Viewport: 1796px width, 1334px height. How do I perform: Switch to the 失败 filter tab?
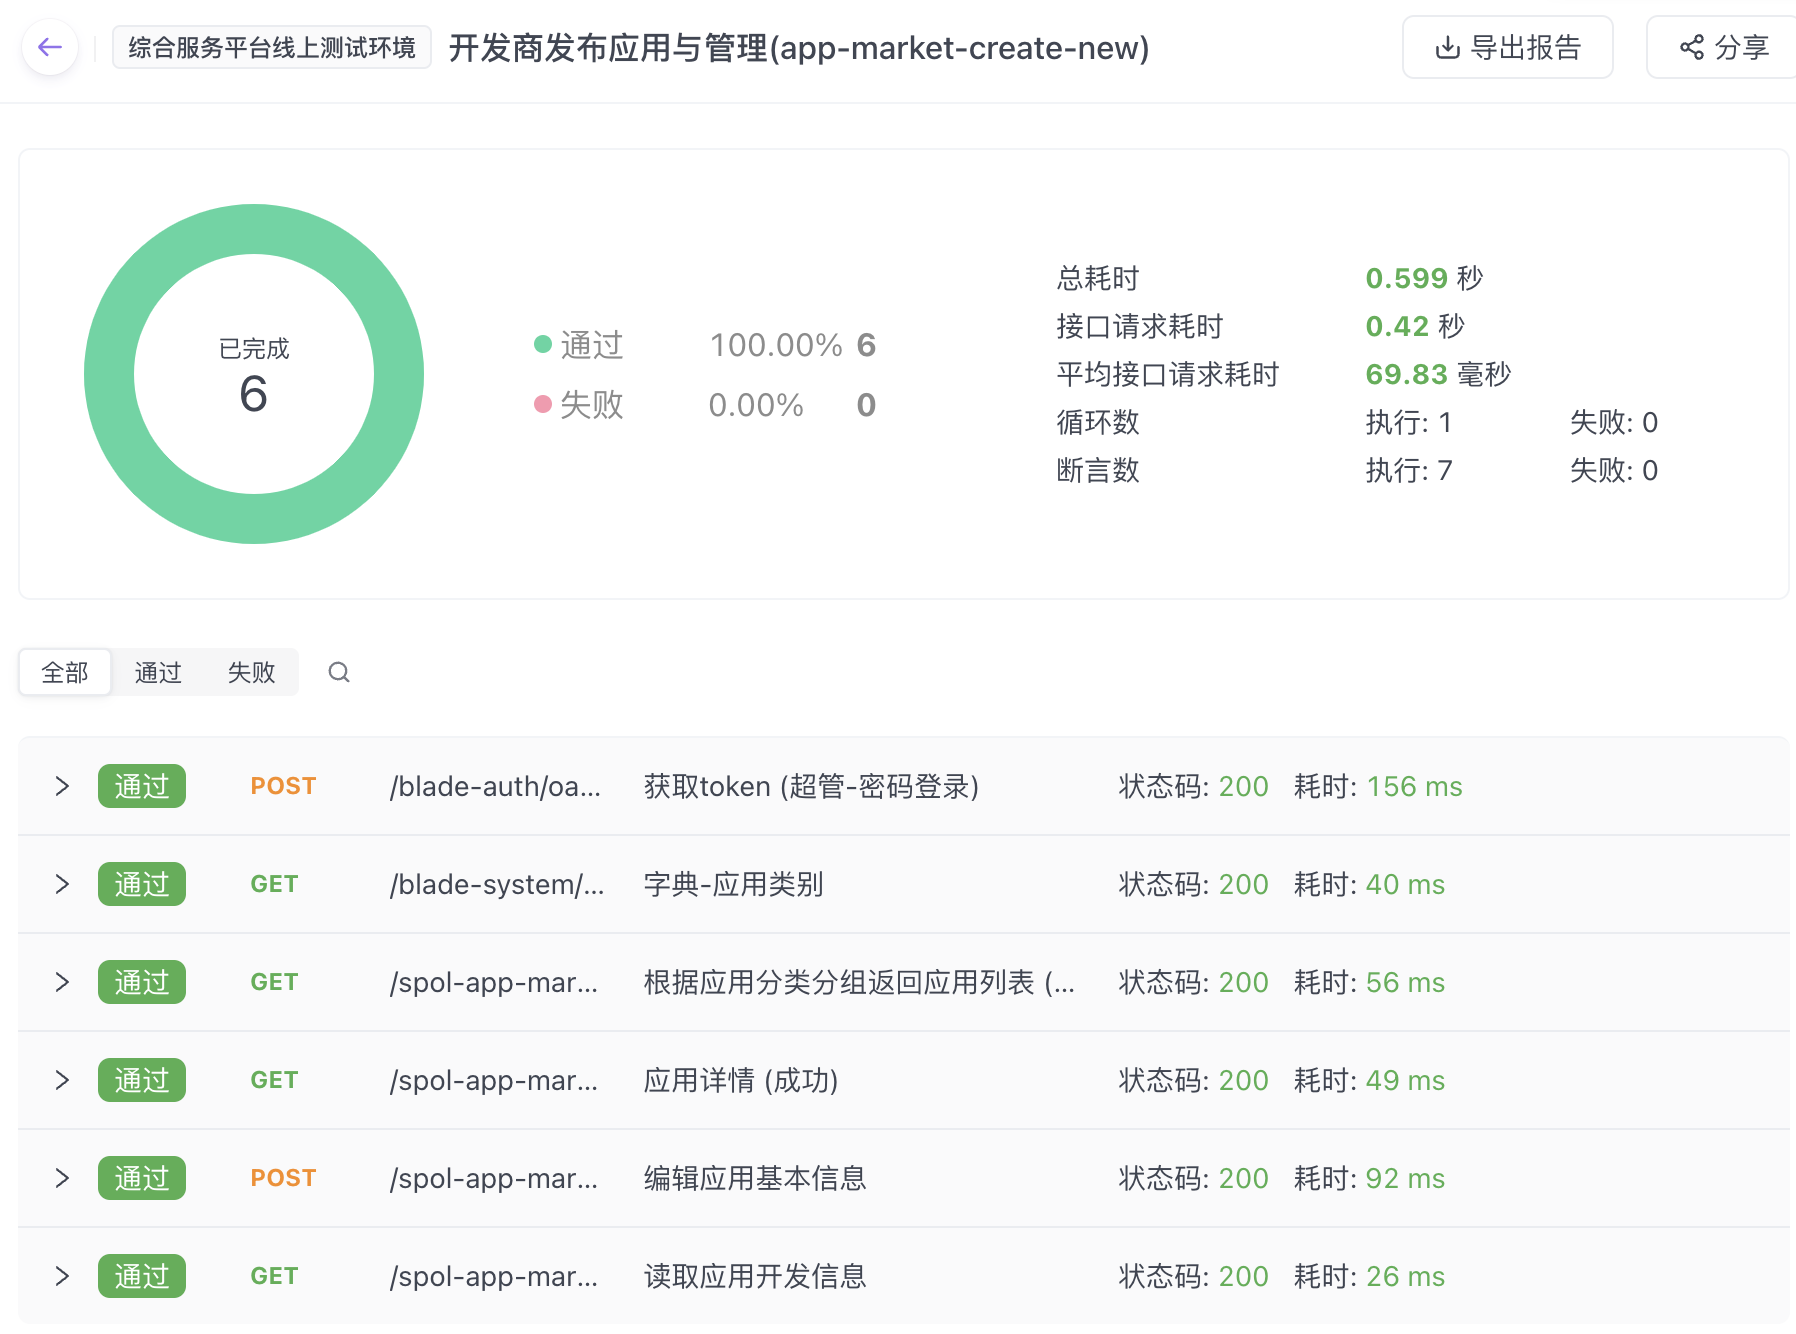(x=251, y=672)
